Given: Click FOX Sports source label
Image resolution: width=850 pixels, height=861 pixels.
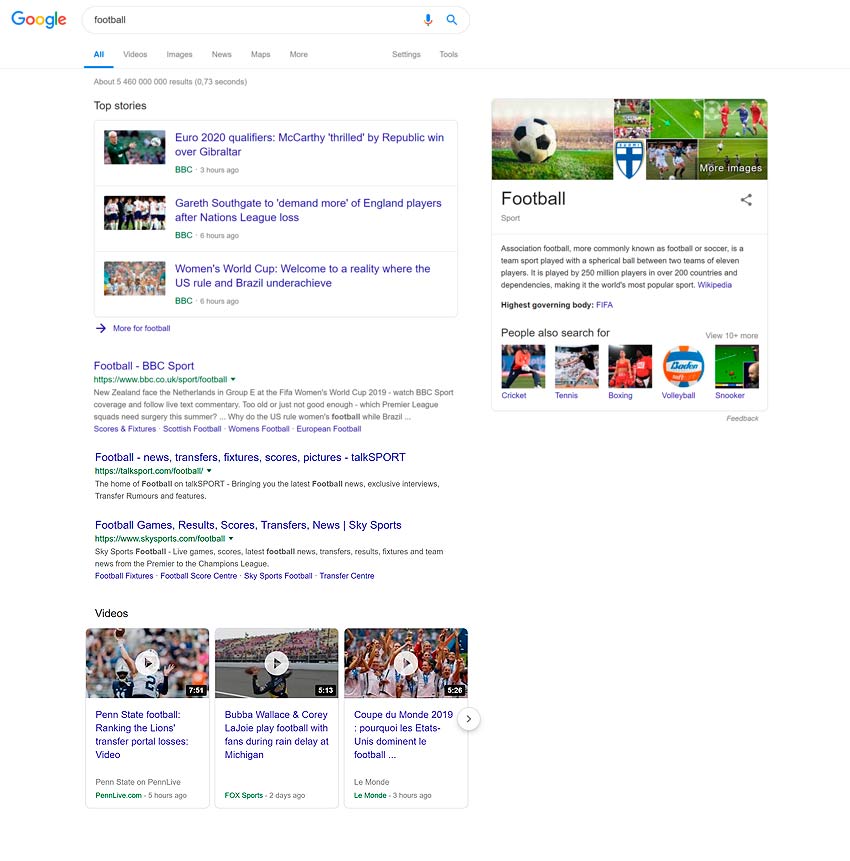Looking at the screenshot, I should point(244,795).
